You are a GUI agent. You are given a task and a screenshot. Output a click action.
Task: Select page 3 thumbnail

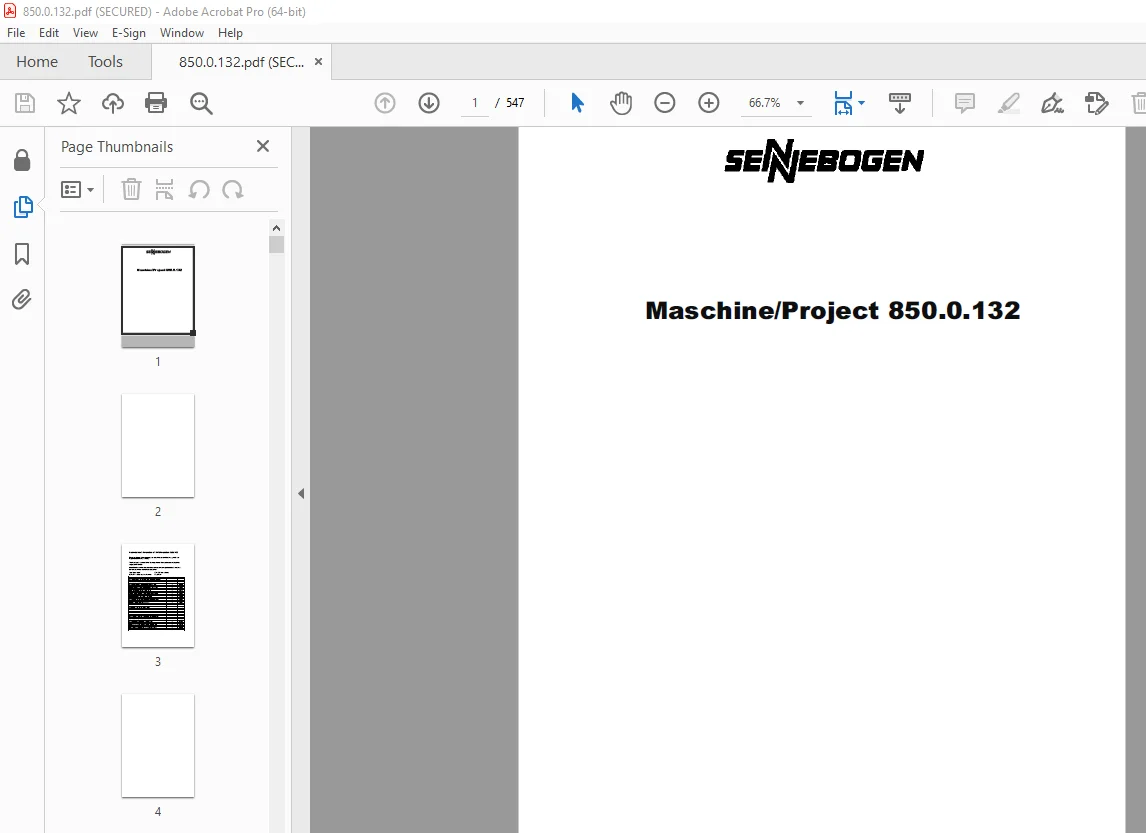click(x=158, y=596)
